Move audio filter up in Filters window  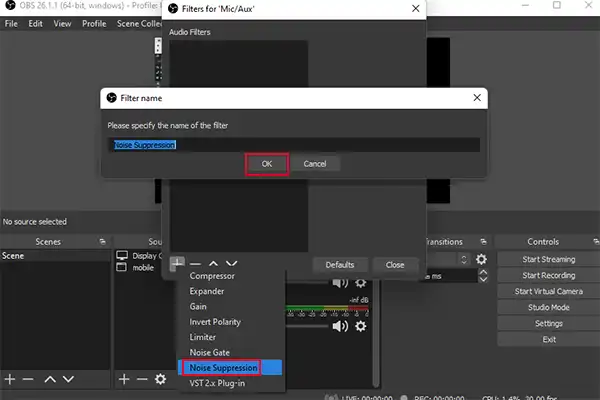214,264
